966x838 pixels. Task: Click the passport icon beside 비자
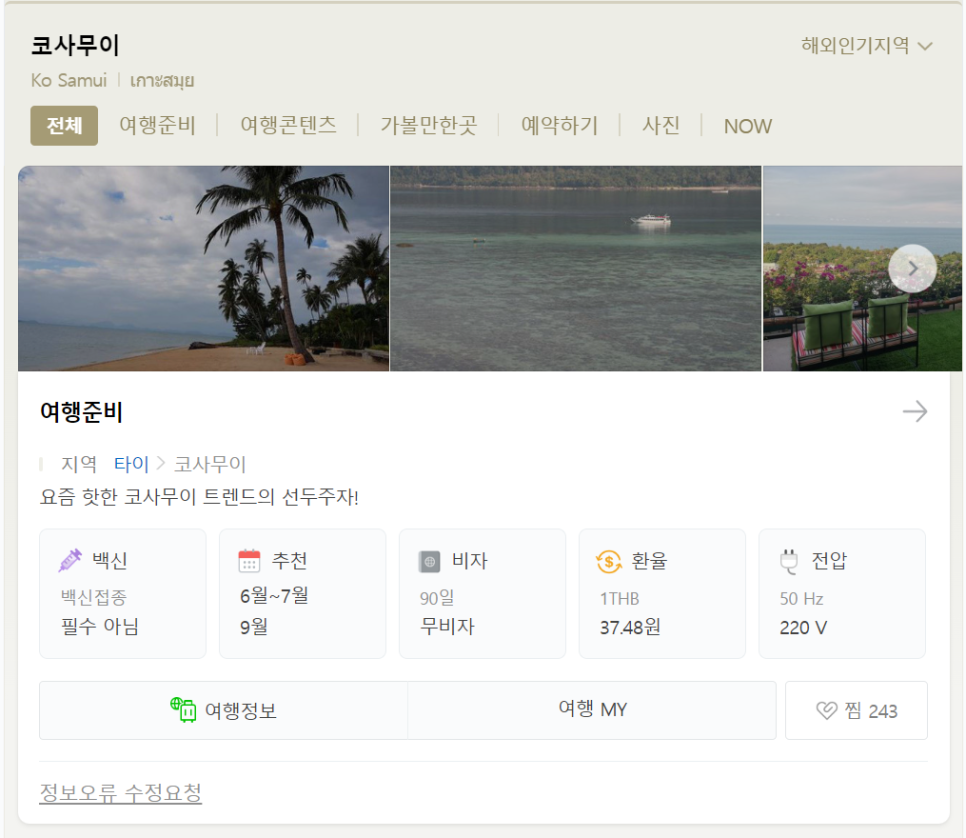coord(429,561)
